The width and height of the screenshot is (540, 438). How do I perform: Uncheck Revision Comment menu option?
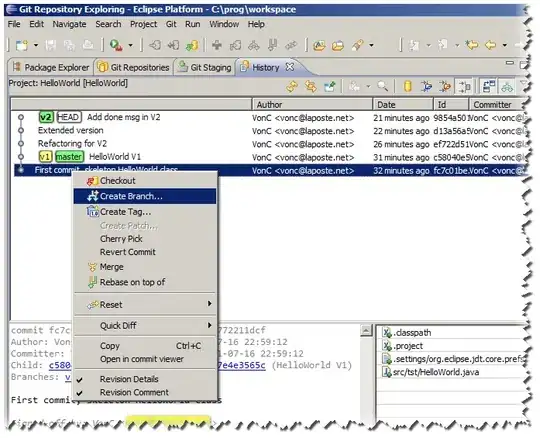tap(145, 392)
